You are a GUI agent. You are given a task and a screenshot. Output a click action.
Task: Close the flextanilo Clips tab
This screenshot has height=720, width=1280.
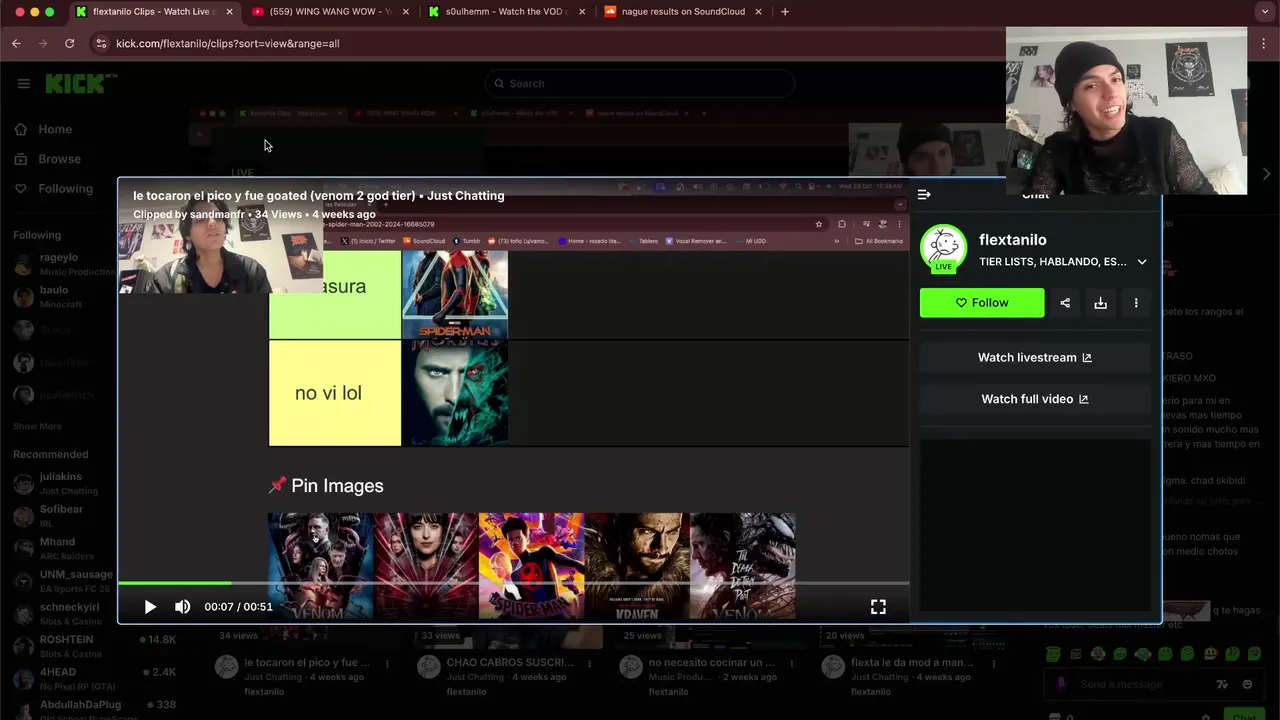(229, 12)
